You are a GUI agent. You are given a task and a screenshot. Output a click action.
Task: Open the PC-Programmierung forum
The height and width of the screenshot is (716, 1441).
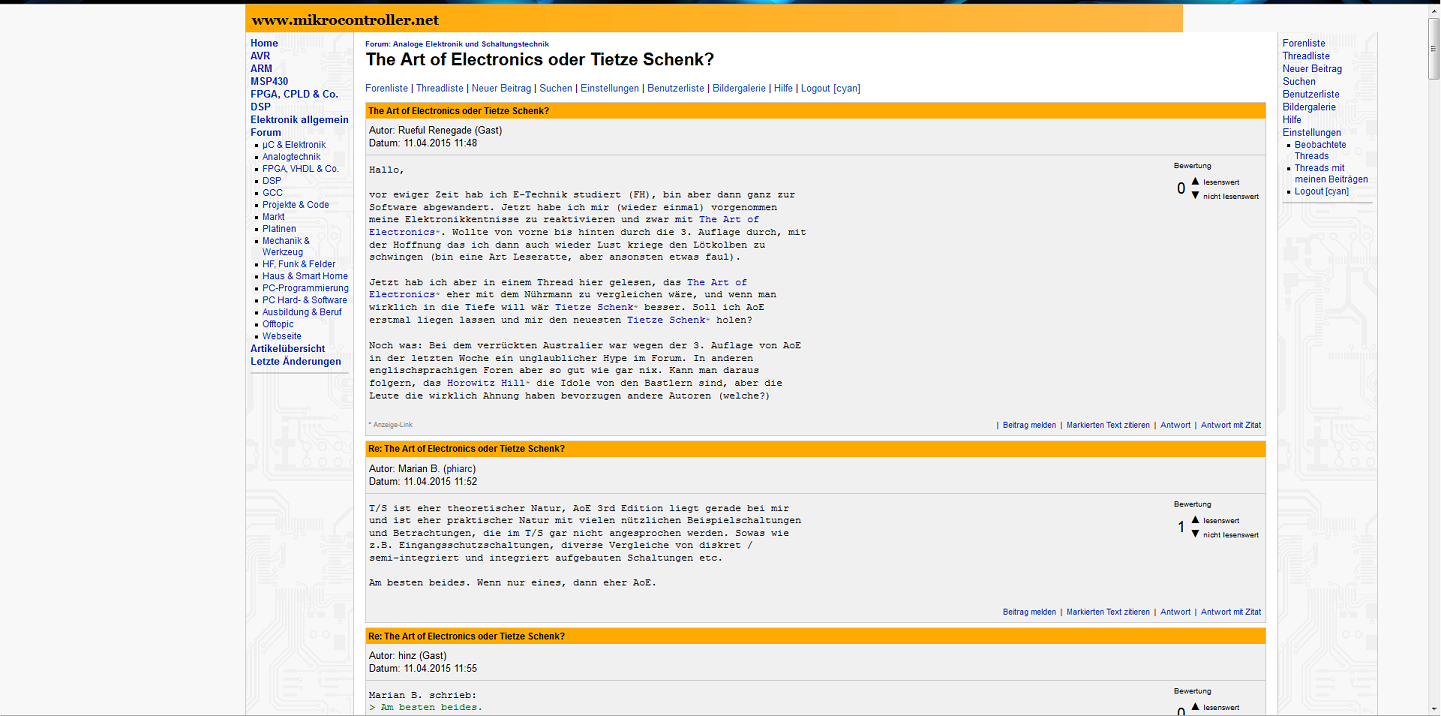(305, 288)
